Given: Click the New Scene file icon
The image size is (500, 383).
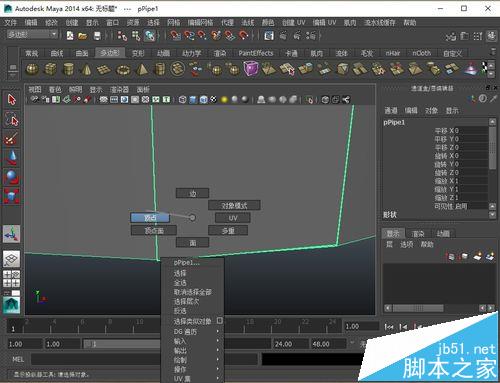Looking at the screenshot, I should (x=70, y=35).
